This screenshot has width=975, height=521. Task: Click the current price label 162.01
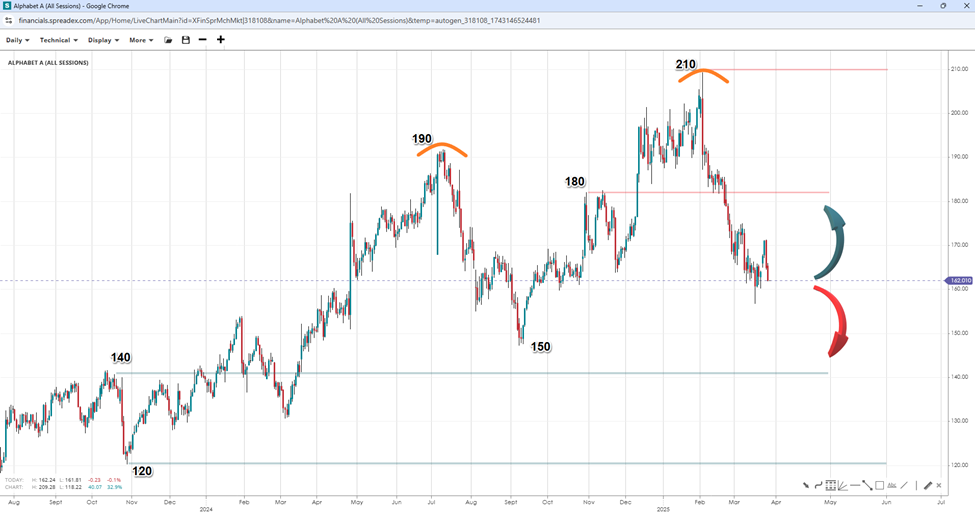click(x=958, y=281)
